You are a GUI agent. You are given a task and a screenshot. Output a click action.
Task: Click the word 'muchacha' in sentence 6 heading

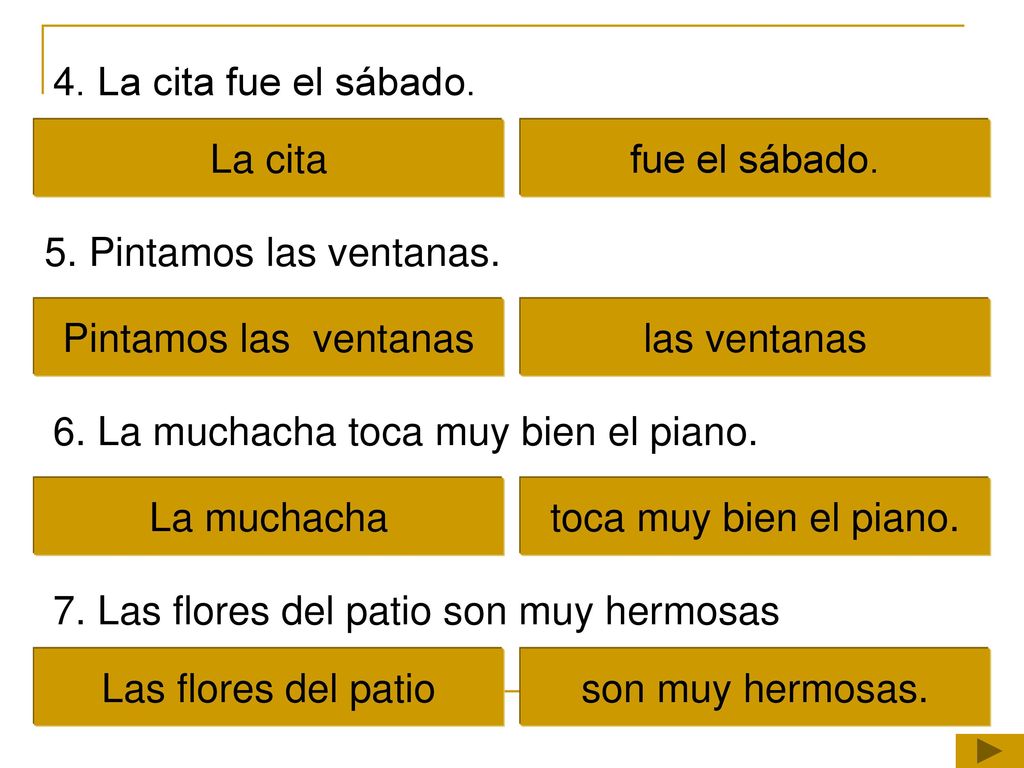click(244, 432)
